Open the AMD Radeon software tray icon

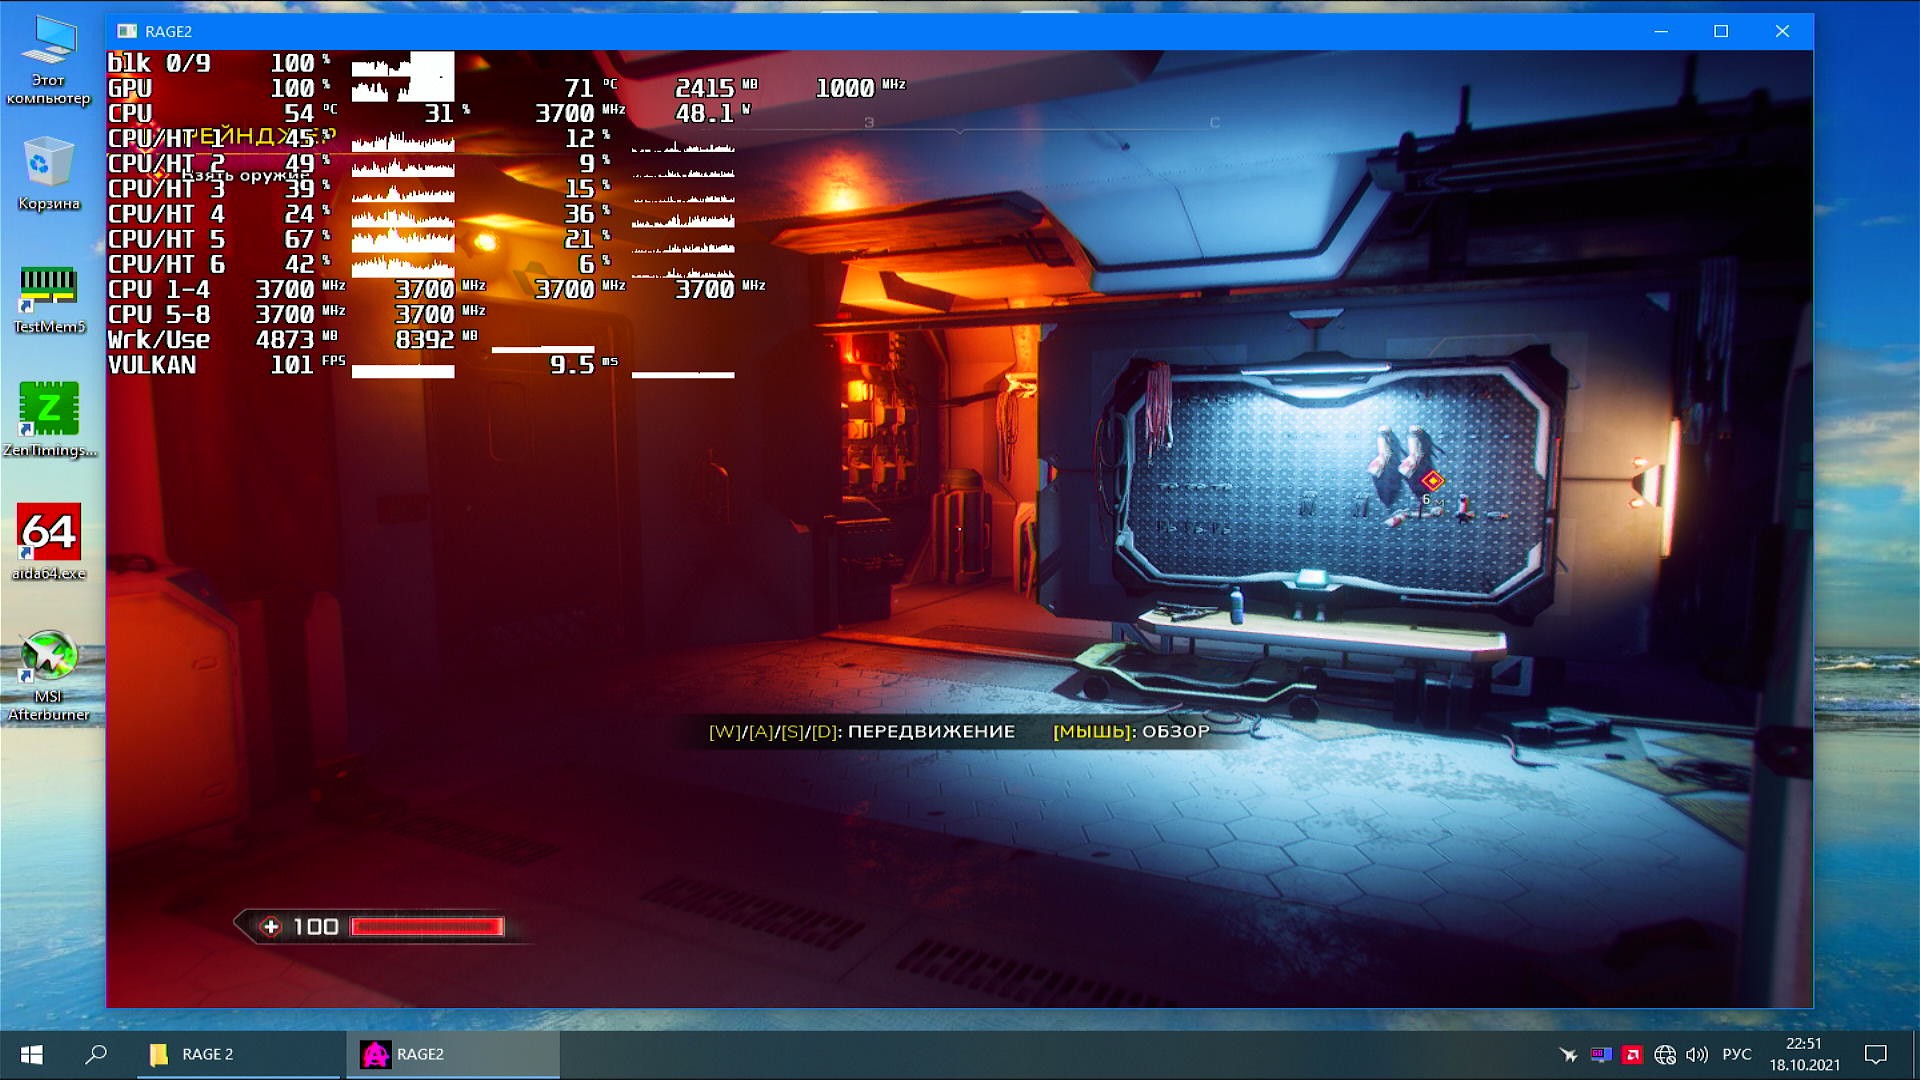tap(1632, 1054)
